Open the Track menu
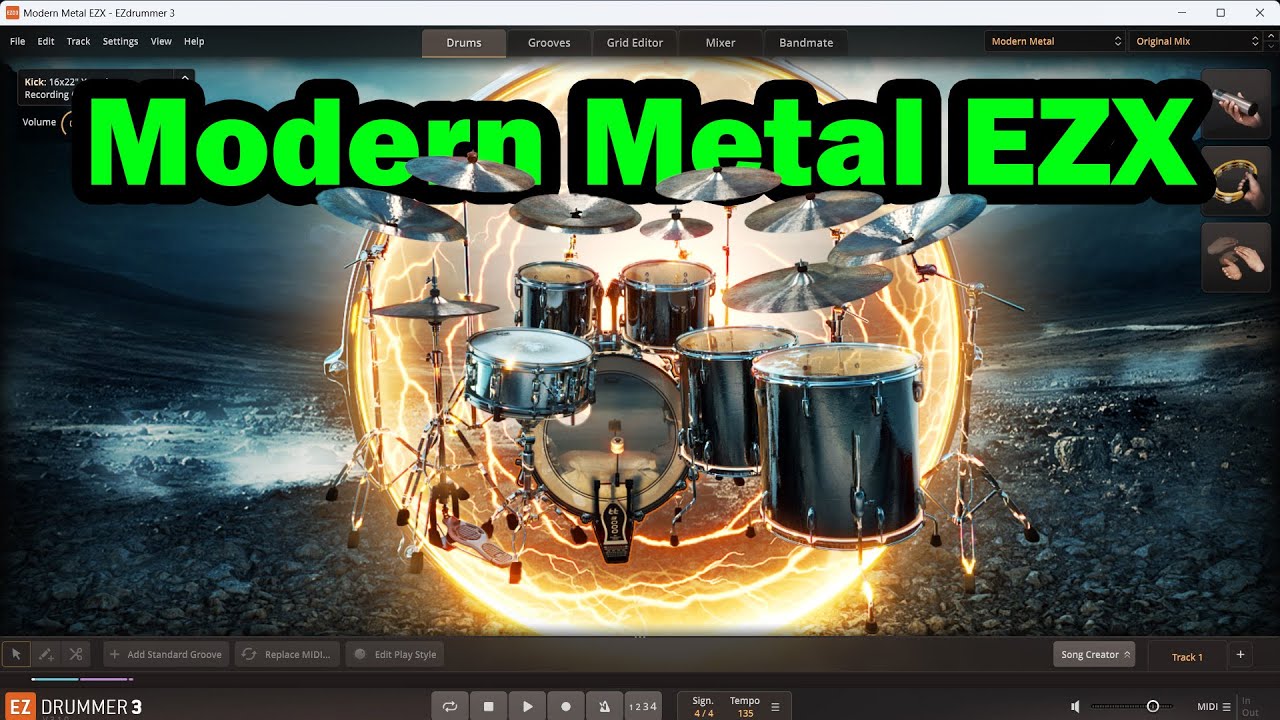1280x720 pixels. pyautogui.click(x=78, y=41)
